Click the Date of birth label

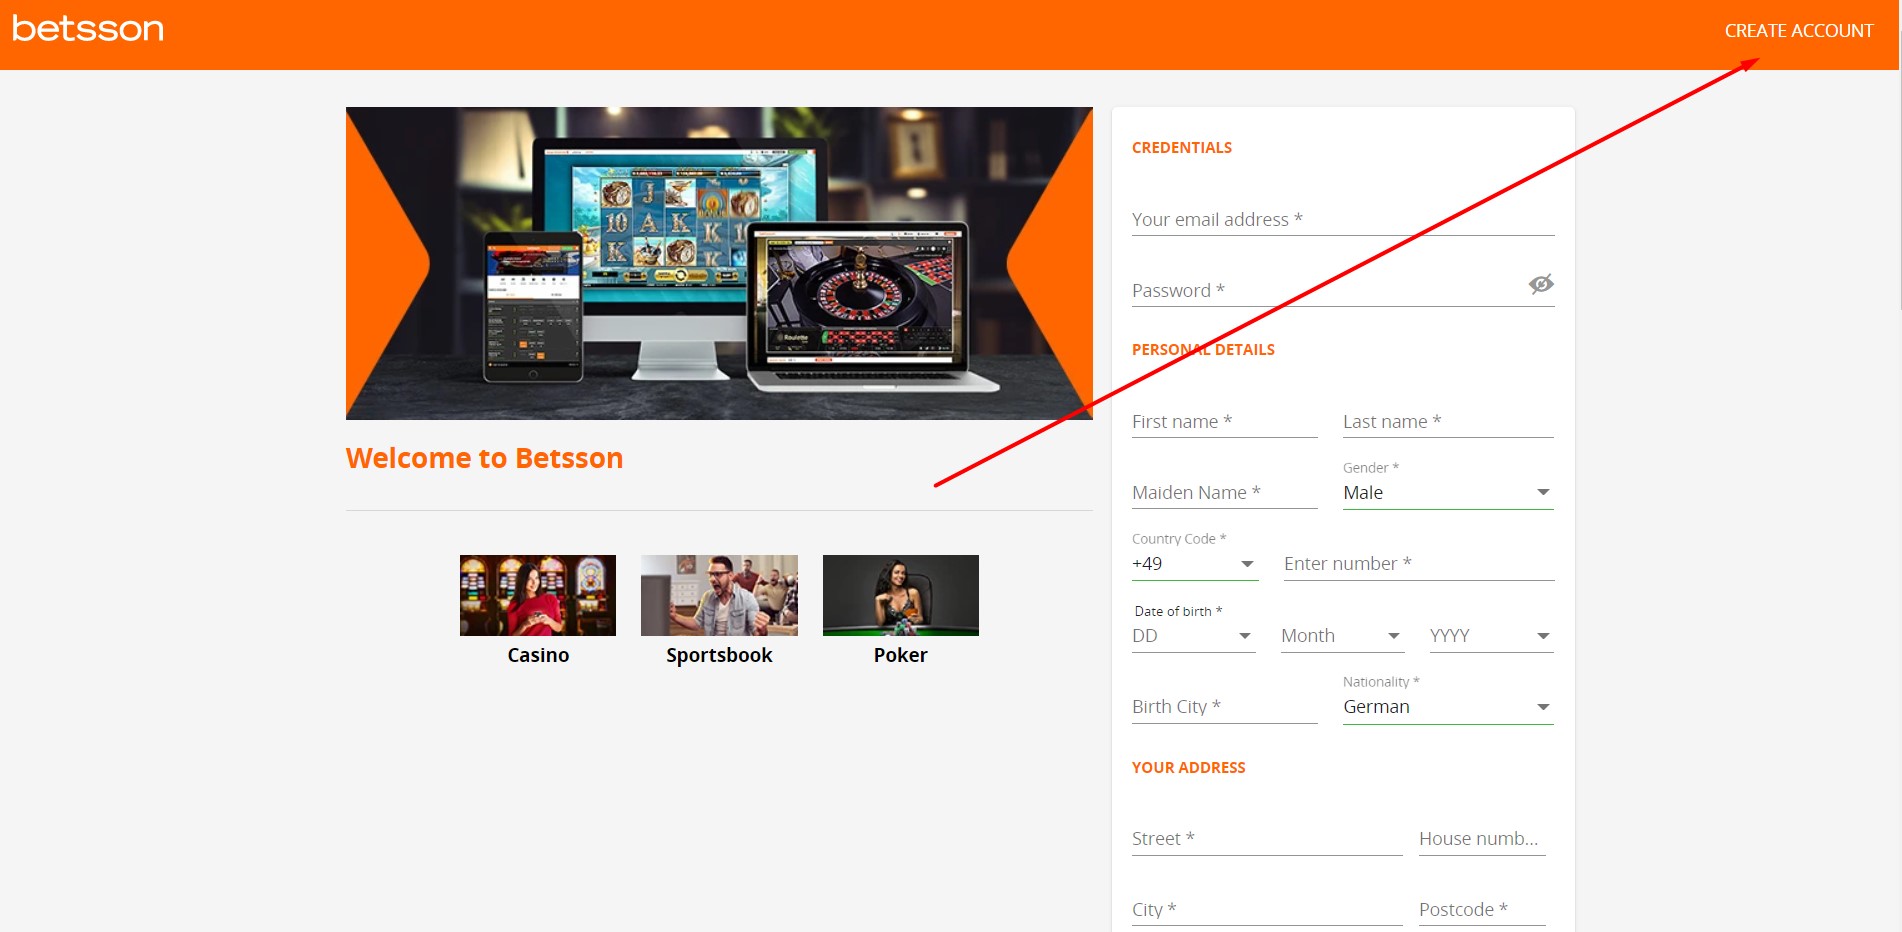1178,611
